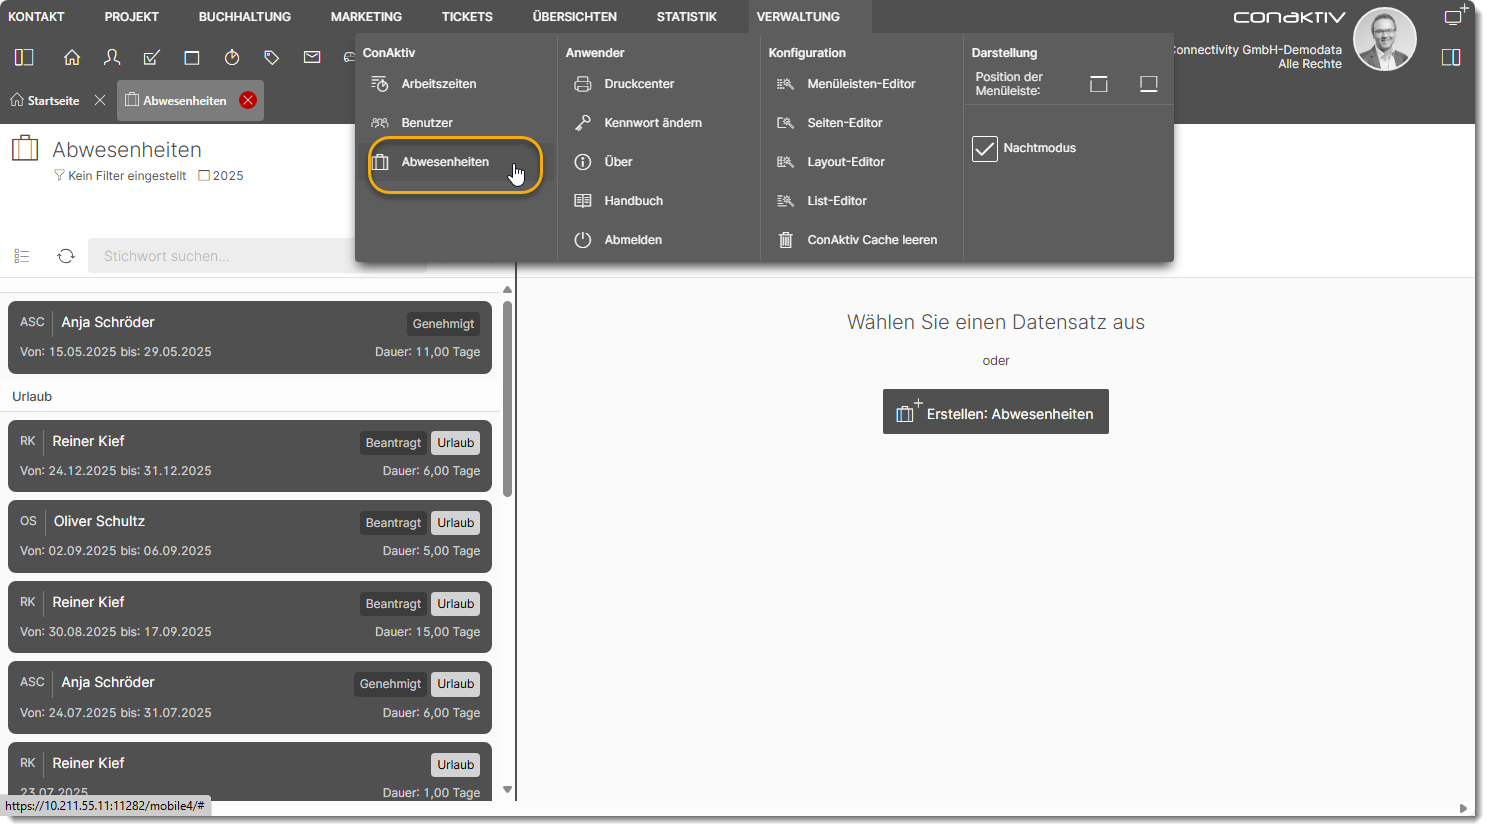
Task: Open the Kein Filter eingestellt filter
Action: point(120,176)
